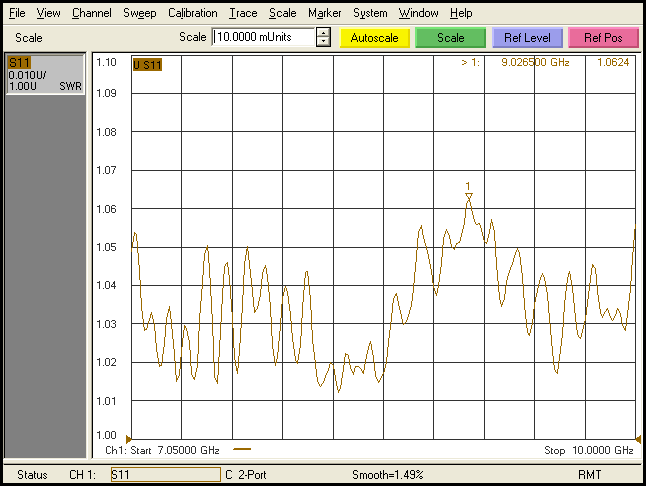This screenshot has height=486, width=646.
Task: Click the Autoscale button
Action: click(x=375, y=38)
